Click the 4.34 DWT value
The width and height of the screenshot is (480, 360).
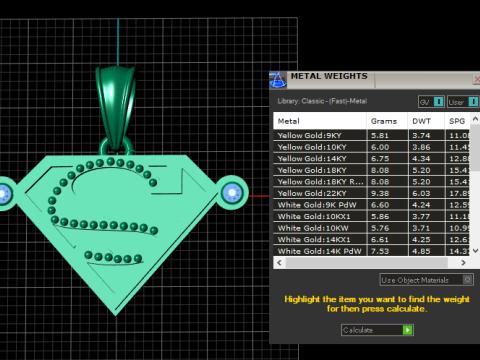tap(421, 159)
